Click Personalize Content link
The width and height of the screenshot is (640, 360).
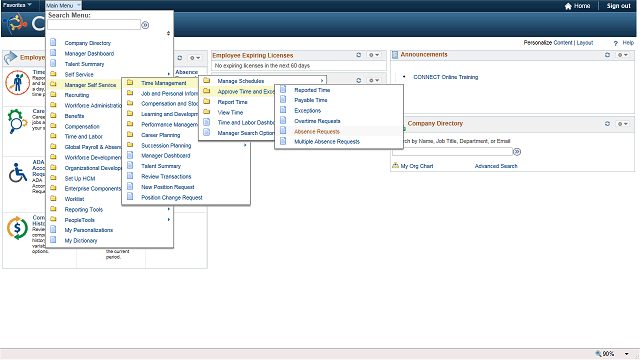point(562,42)
